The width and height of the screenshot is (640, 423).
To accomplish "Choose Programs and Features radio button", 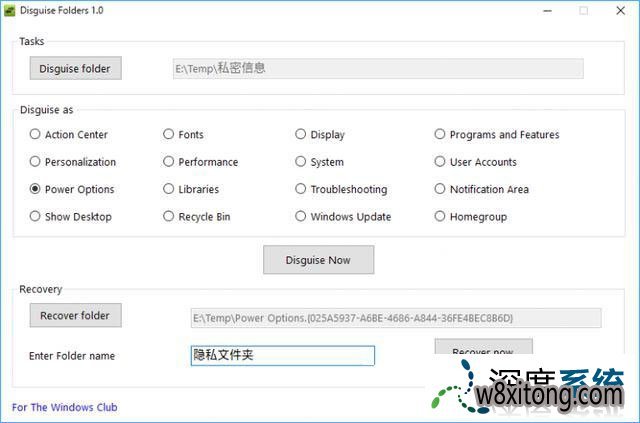I will point(440,135).
